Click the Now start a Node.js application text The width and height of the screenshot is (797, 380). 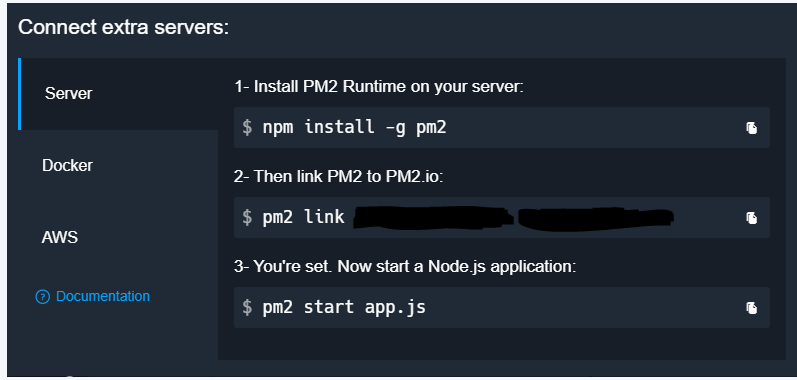[456, 266]
